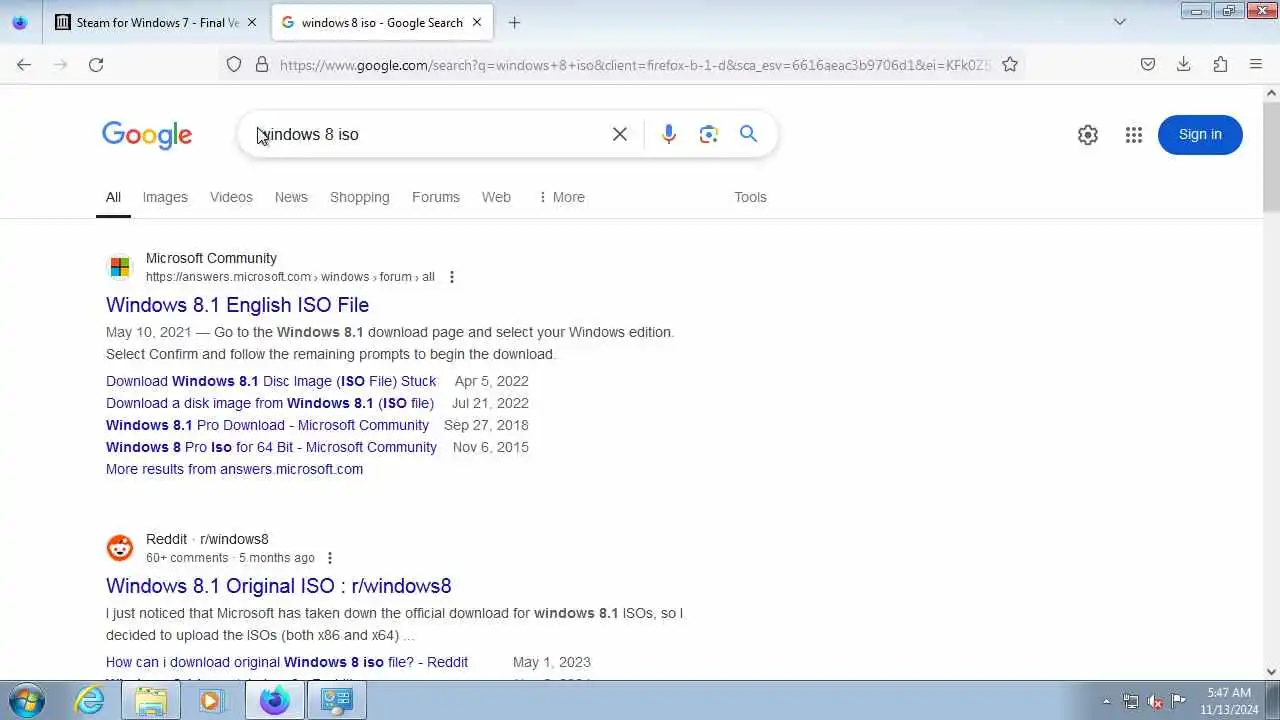
Task: Open the Firefox extensions menu
Action: point(1220,65)
